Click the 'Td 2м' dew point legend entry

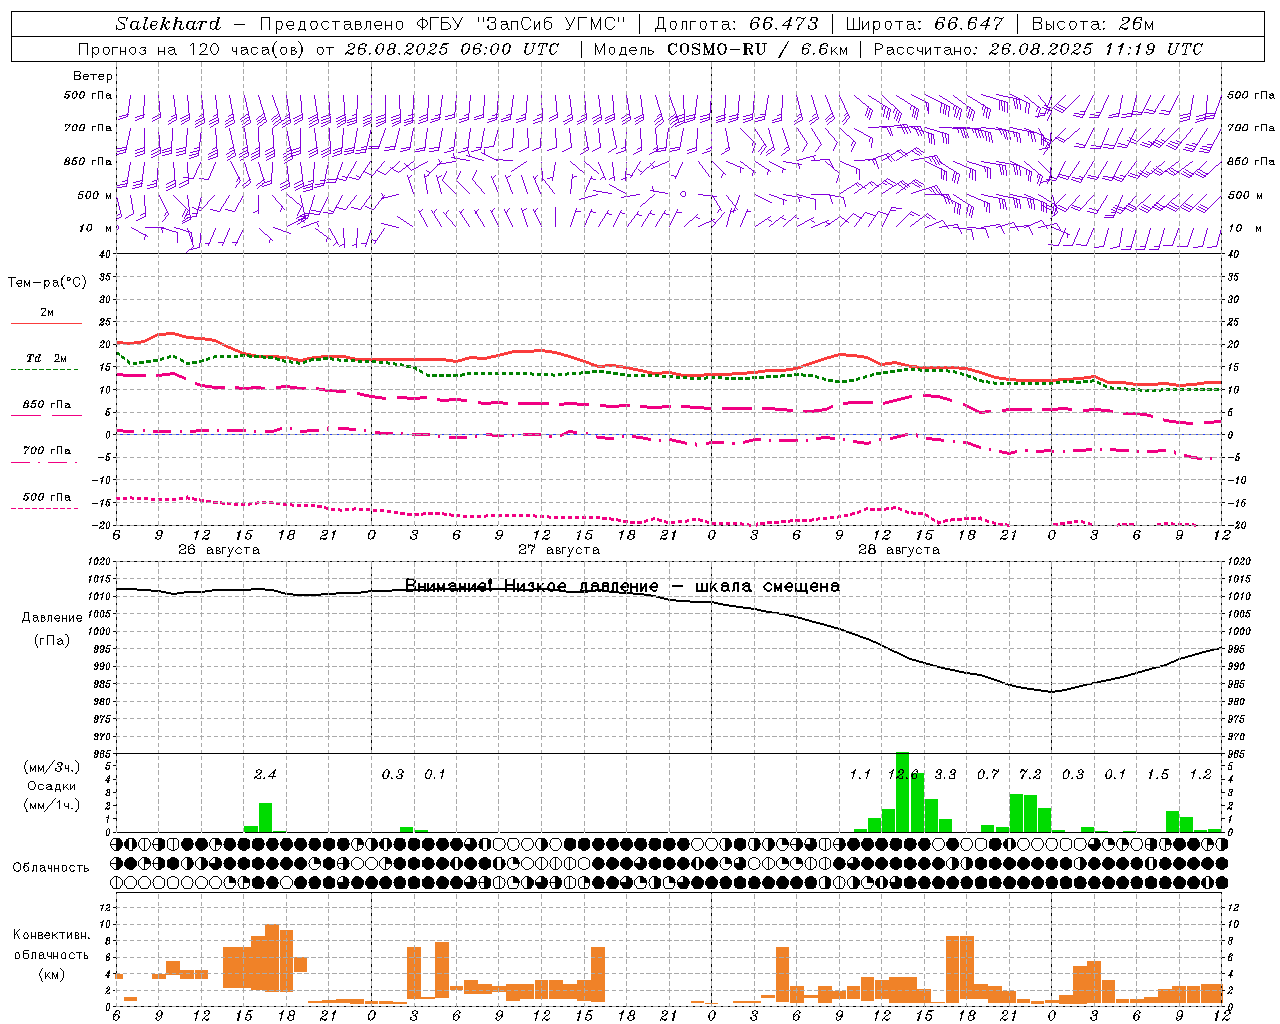(47, 358)
